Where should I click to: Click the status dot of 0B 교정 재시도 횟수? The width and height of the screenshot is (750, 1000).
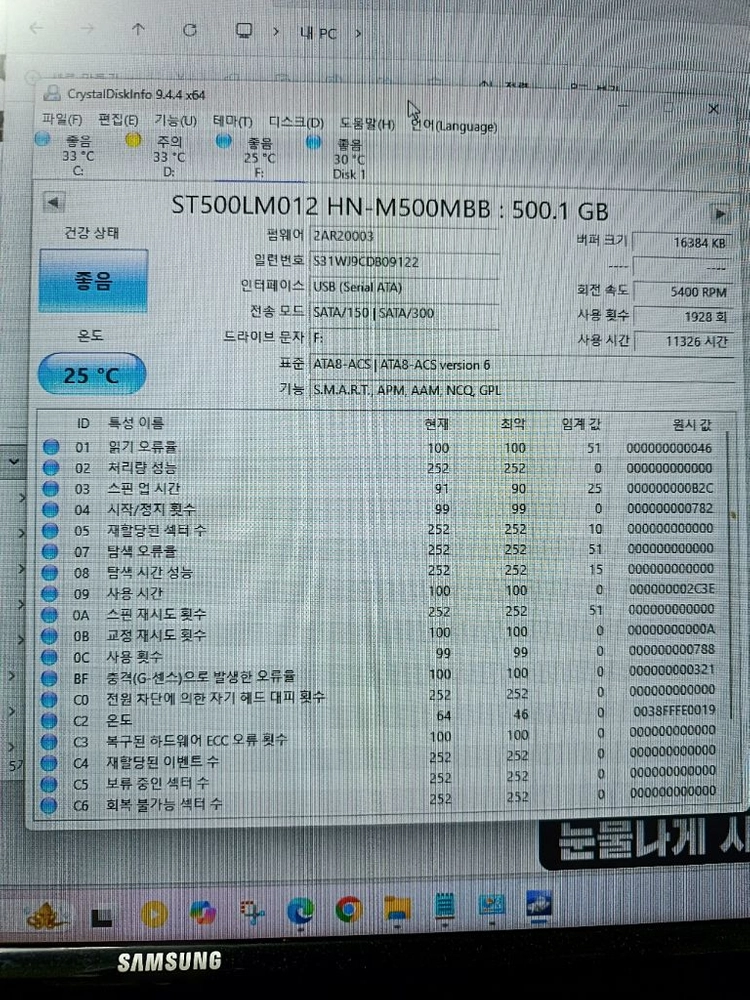tap(50, 636)
